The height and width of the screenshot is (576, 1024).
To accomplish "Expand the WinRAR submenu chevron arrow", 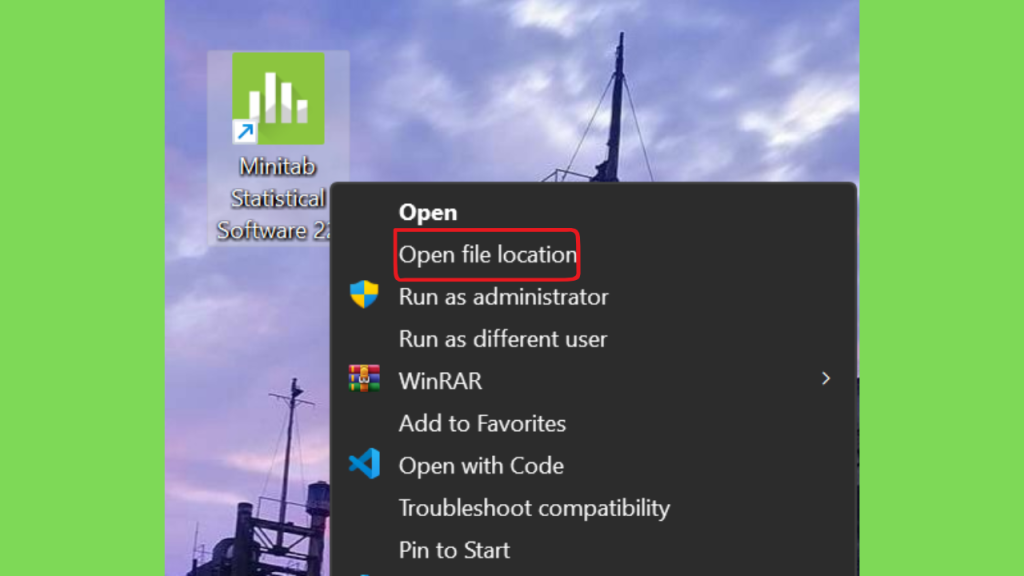I will coord(825,379).
